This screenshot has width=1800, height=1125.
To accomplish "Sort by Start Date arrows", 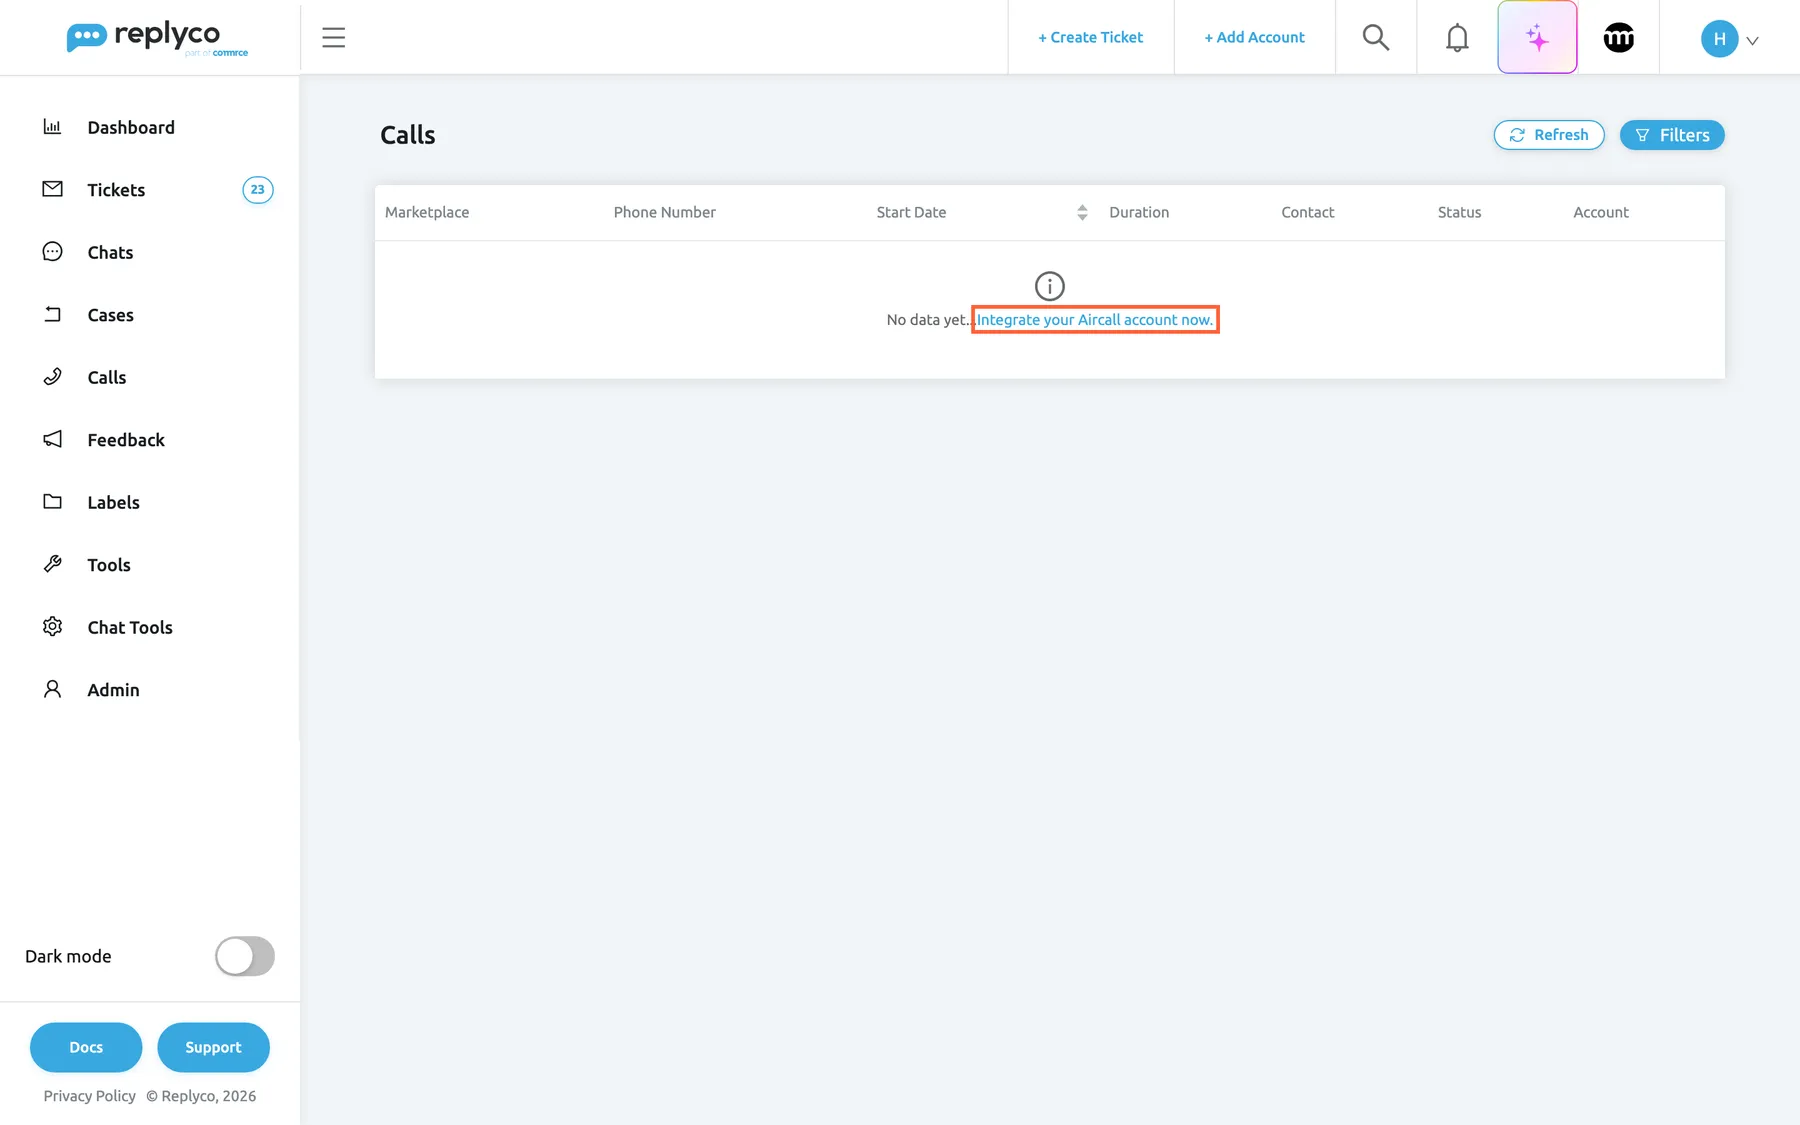I will (x=1082, y=212).
